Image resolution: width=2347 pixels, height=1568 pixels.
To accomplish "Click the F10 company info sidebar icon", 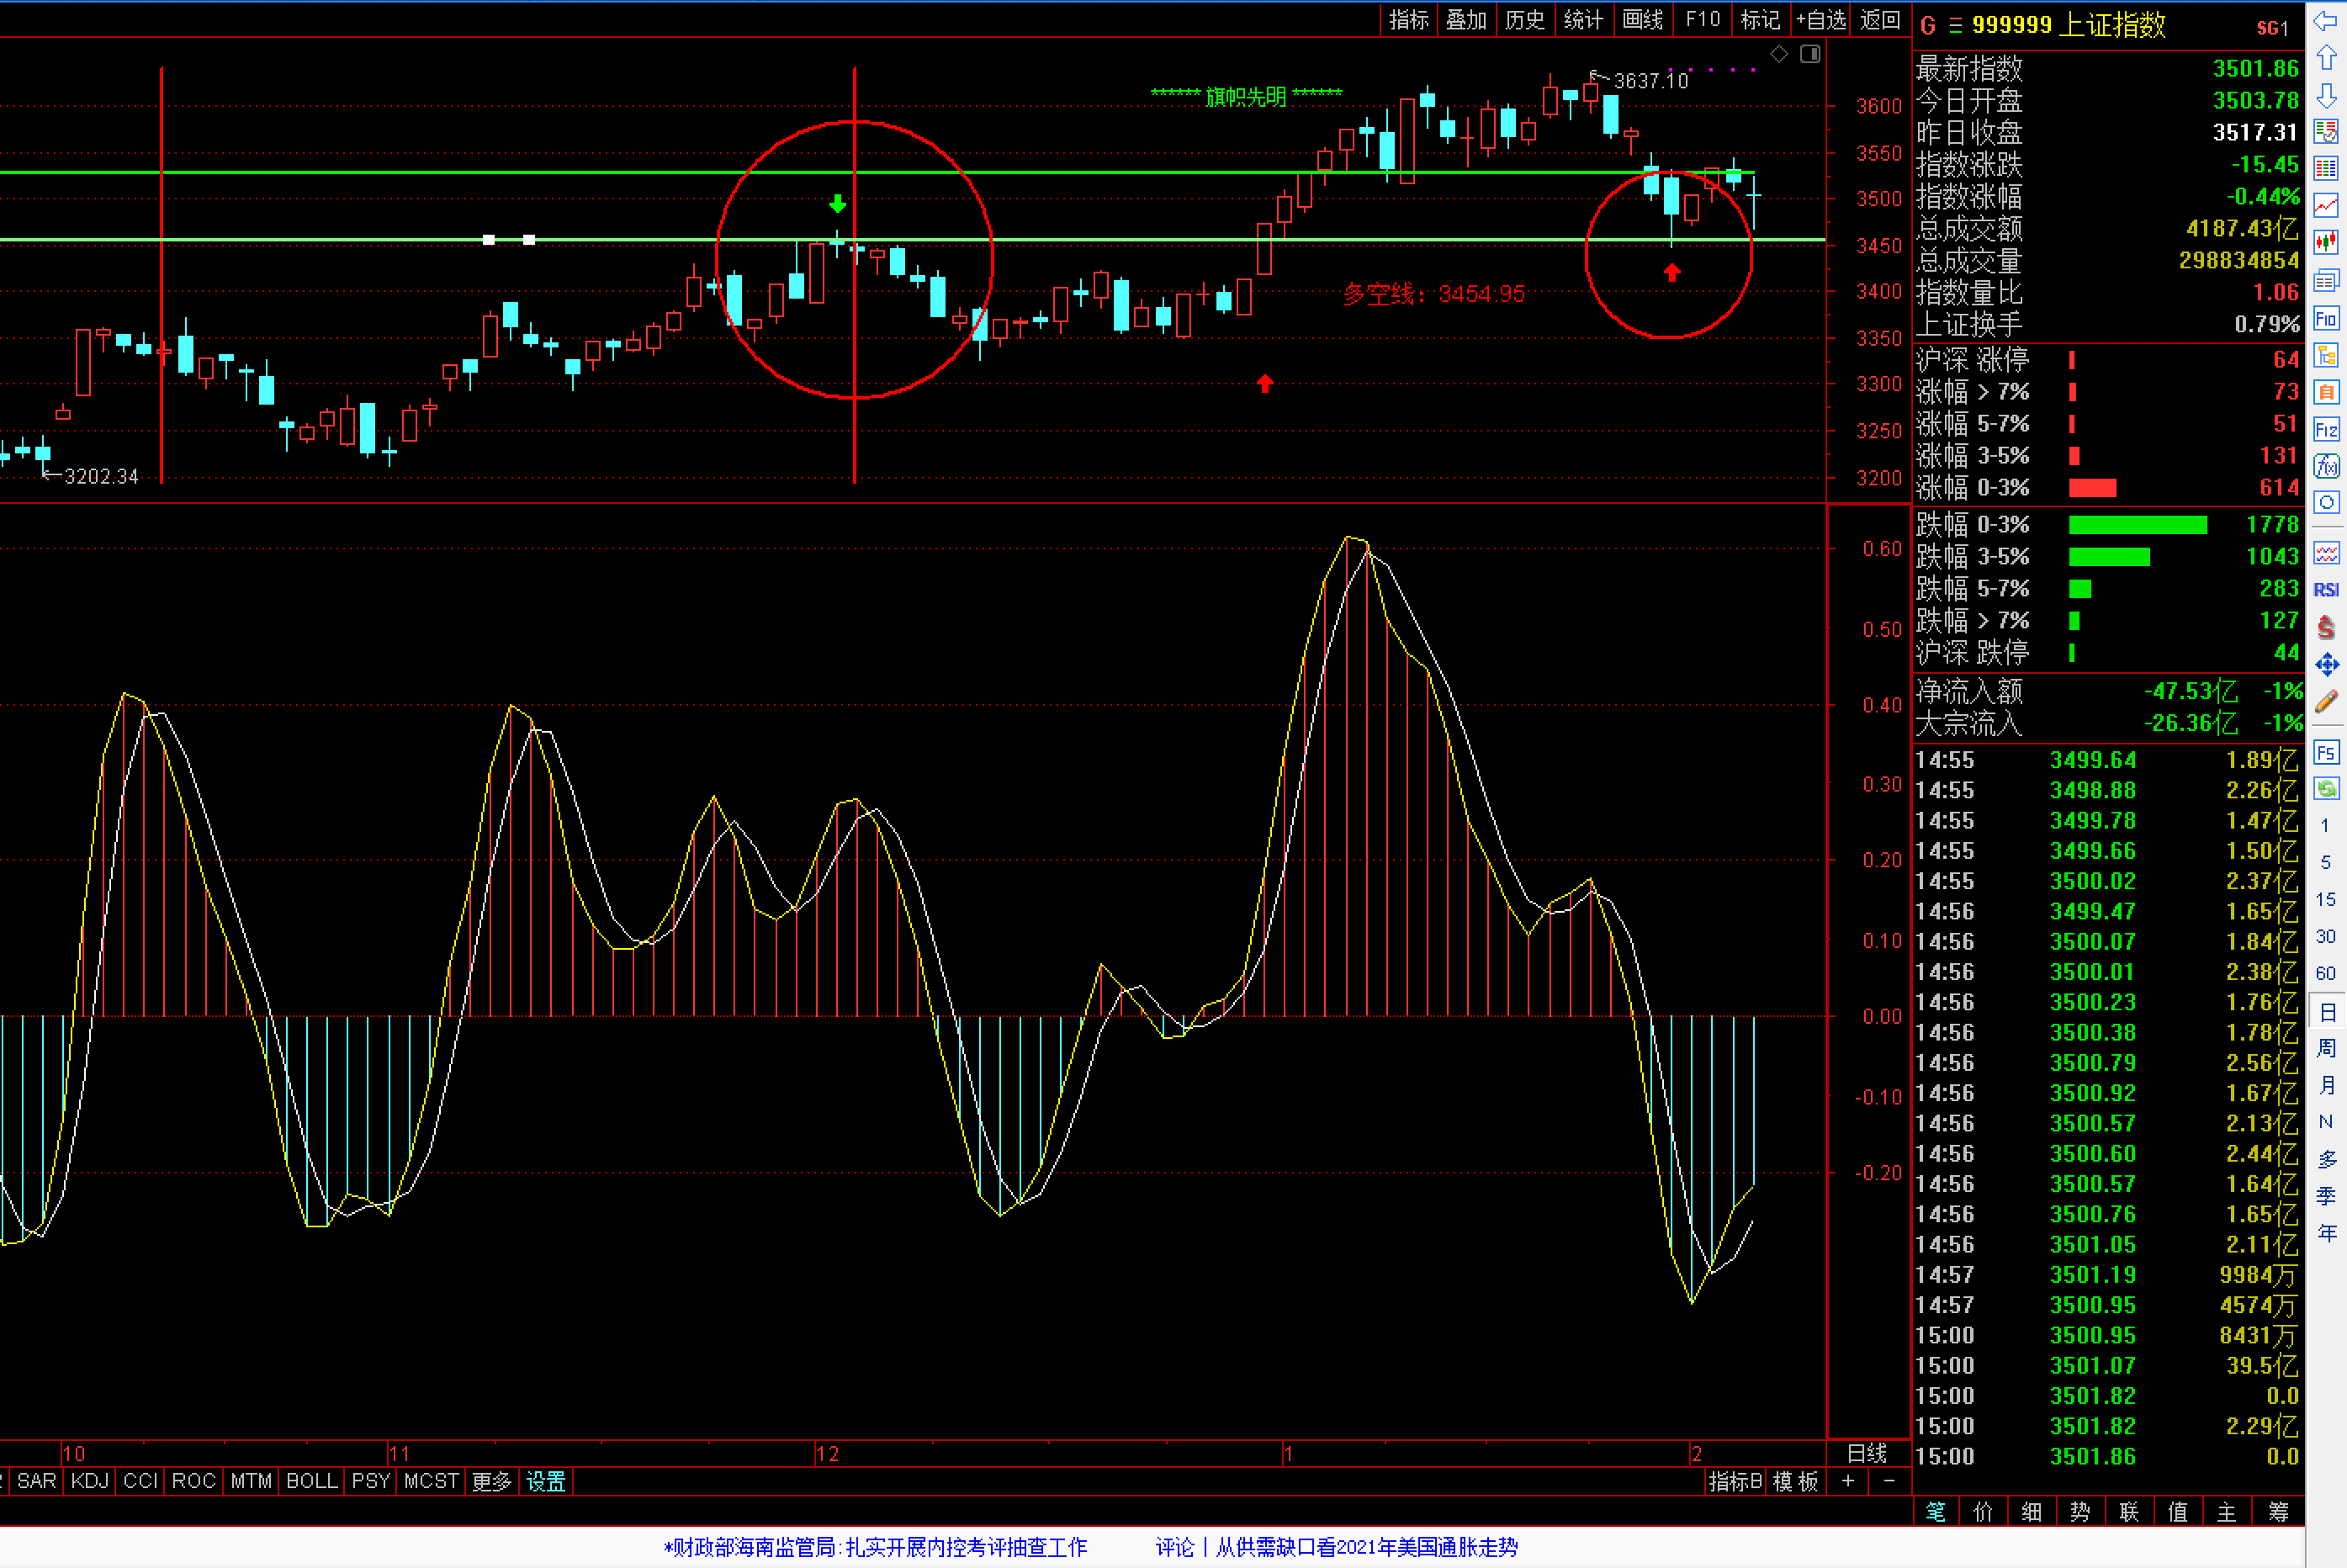I will click(2326, 319).
